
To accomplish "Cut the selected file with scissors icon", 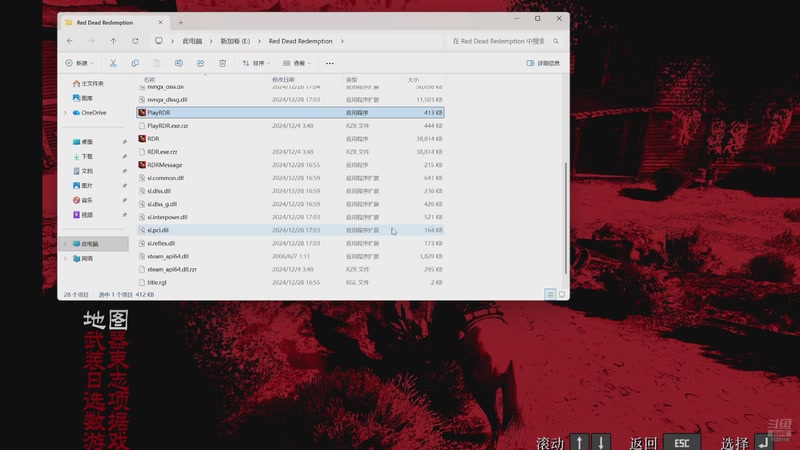I will point(113,63).
